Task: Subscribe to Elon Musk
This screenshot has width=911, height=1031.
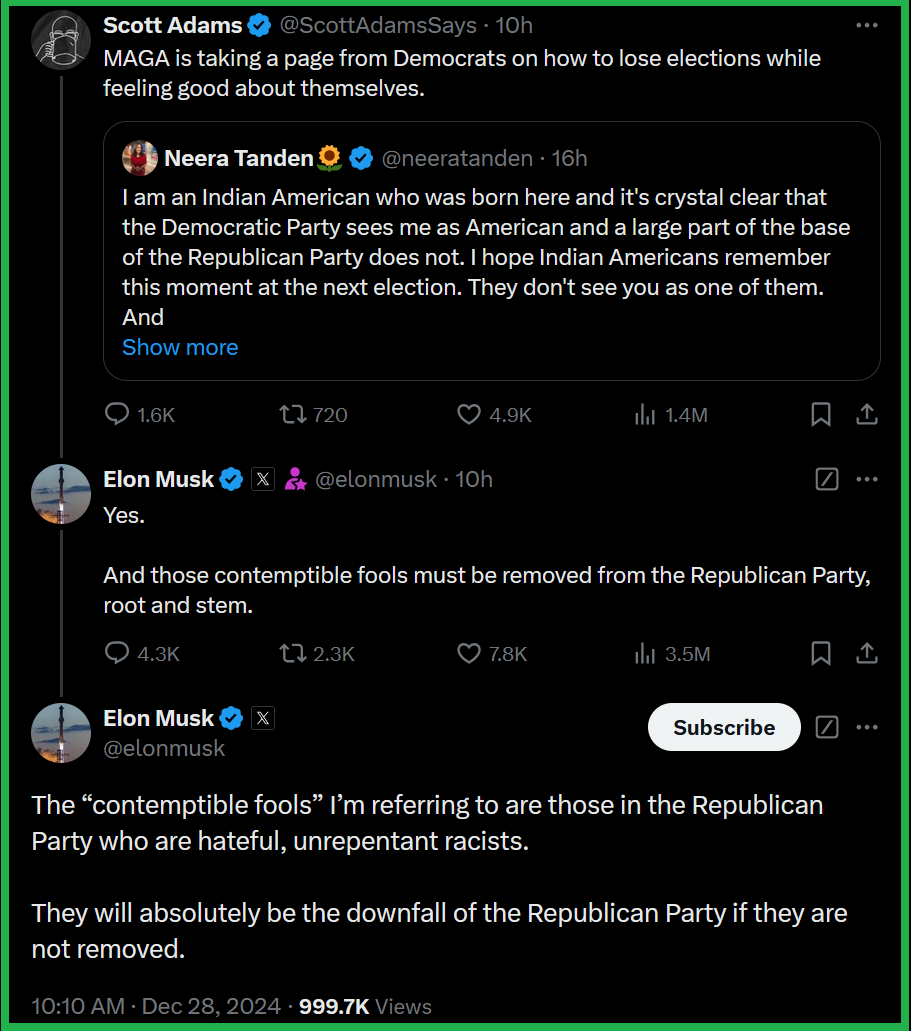Action: tap(724, 727)
